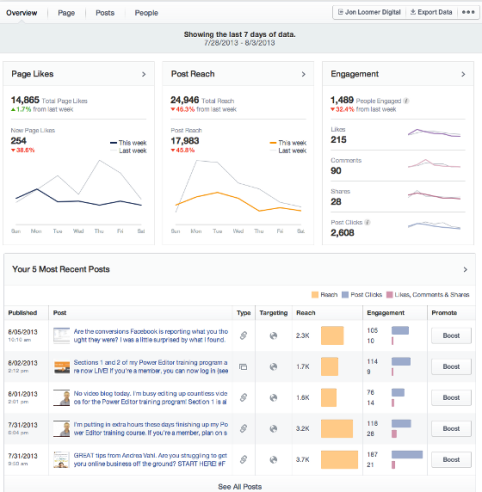Click the link type icon for 8/05/2013 post
Image resolution: width=482 pixels, height=492 pixels.
pos(244,335)
